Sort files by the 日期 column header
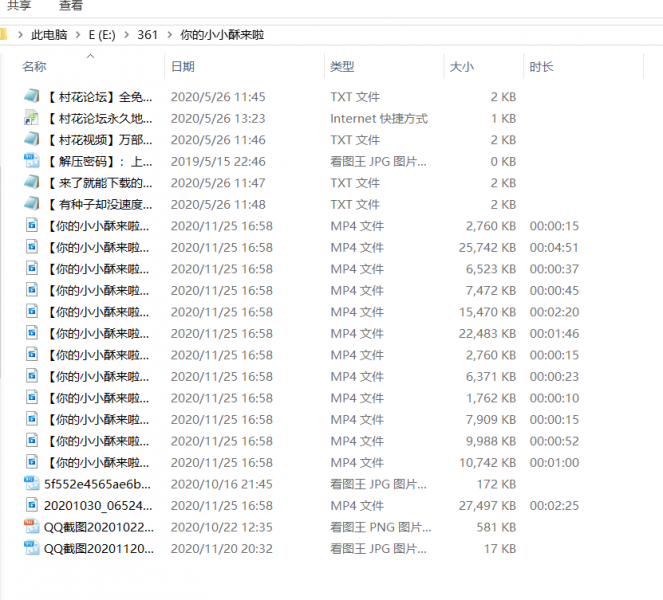663x600 pixels. pyautogui.click(x=183, y=67)
